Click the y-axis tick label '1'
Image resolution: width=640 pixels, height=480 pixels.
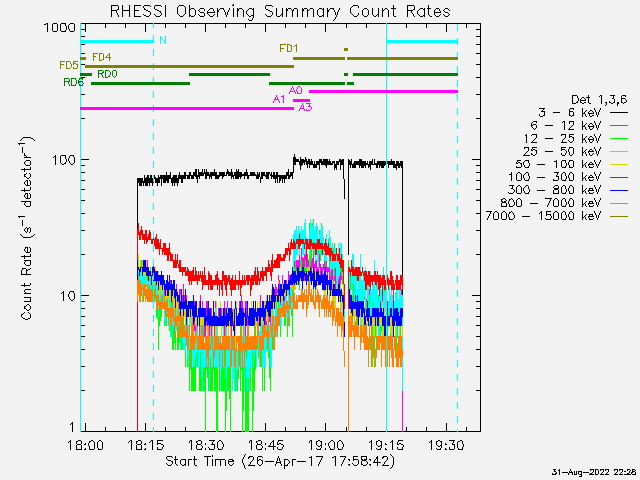click(x=72, y=427)
